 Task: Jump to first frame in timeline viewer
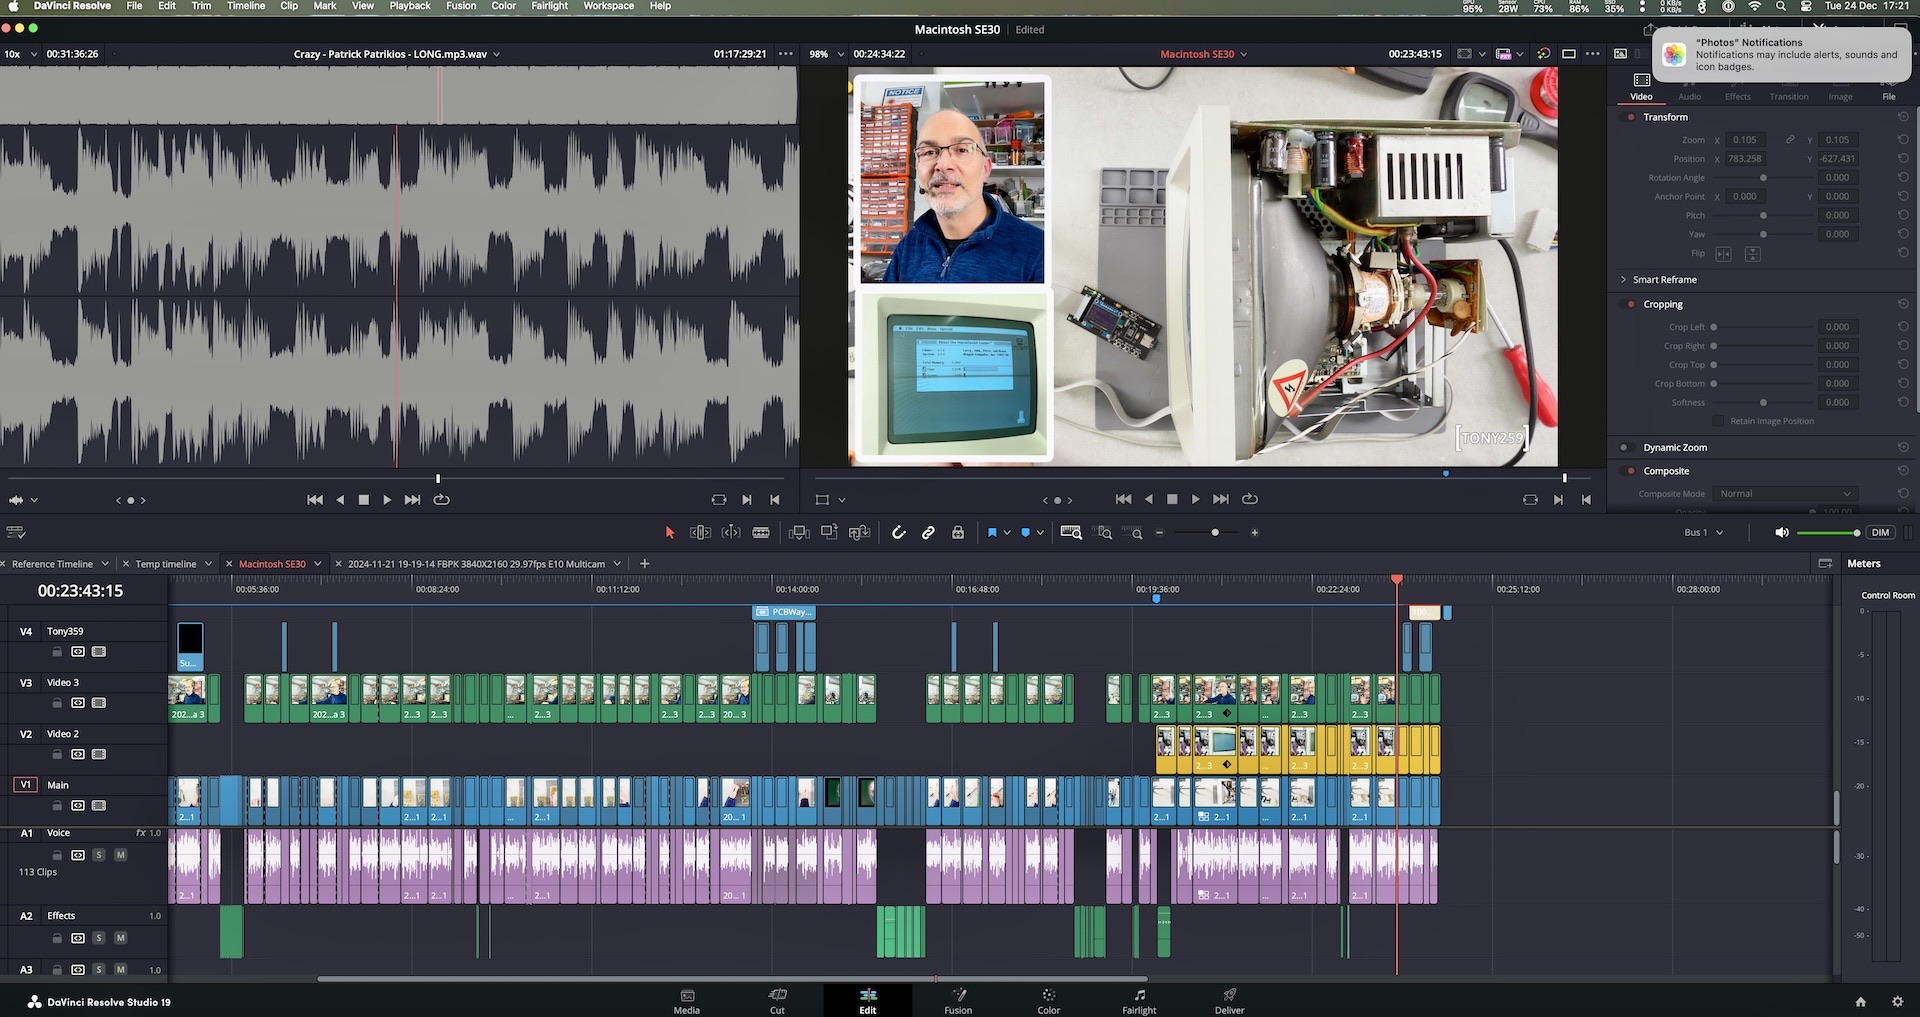pyautogui.click(x=1123, y=499)
